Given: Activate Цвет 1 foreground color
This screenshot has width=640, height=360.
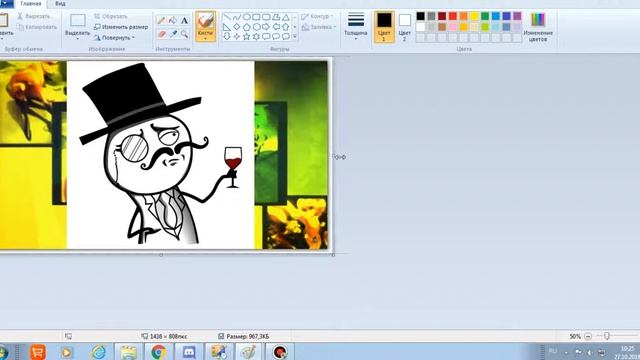Looking at the screenshot, I should point(384,27).
